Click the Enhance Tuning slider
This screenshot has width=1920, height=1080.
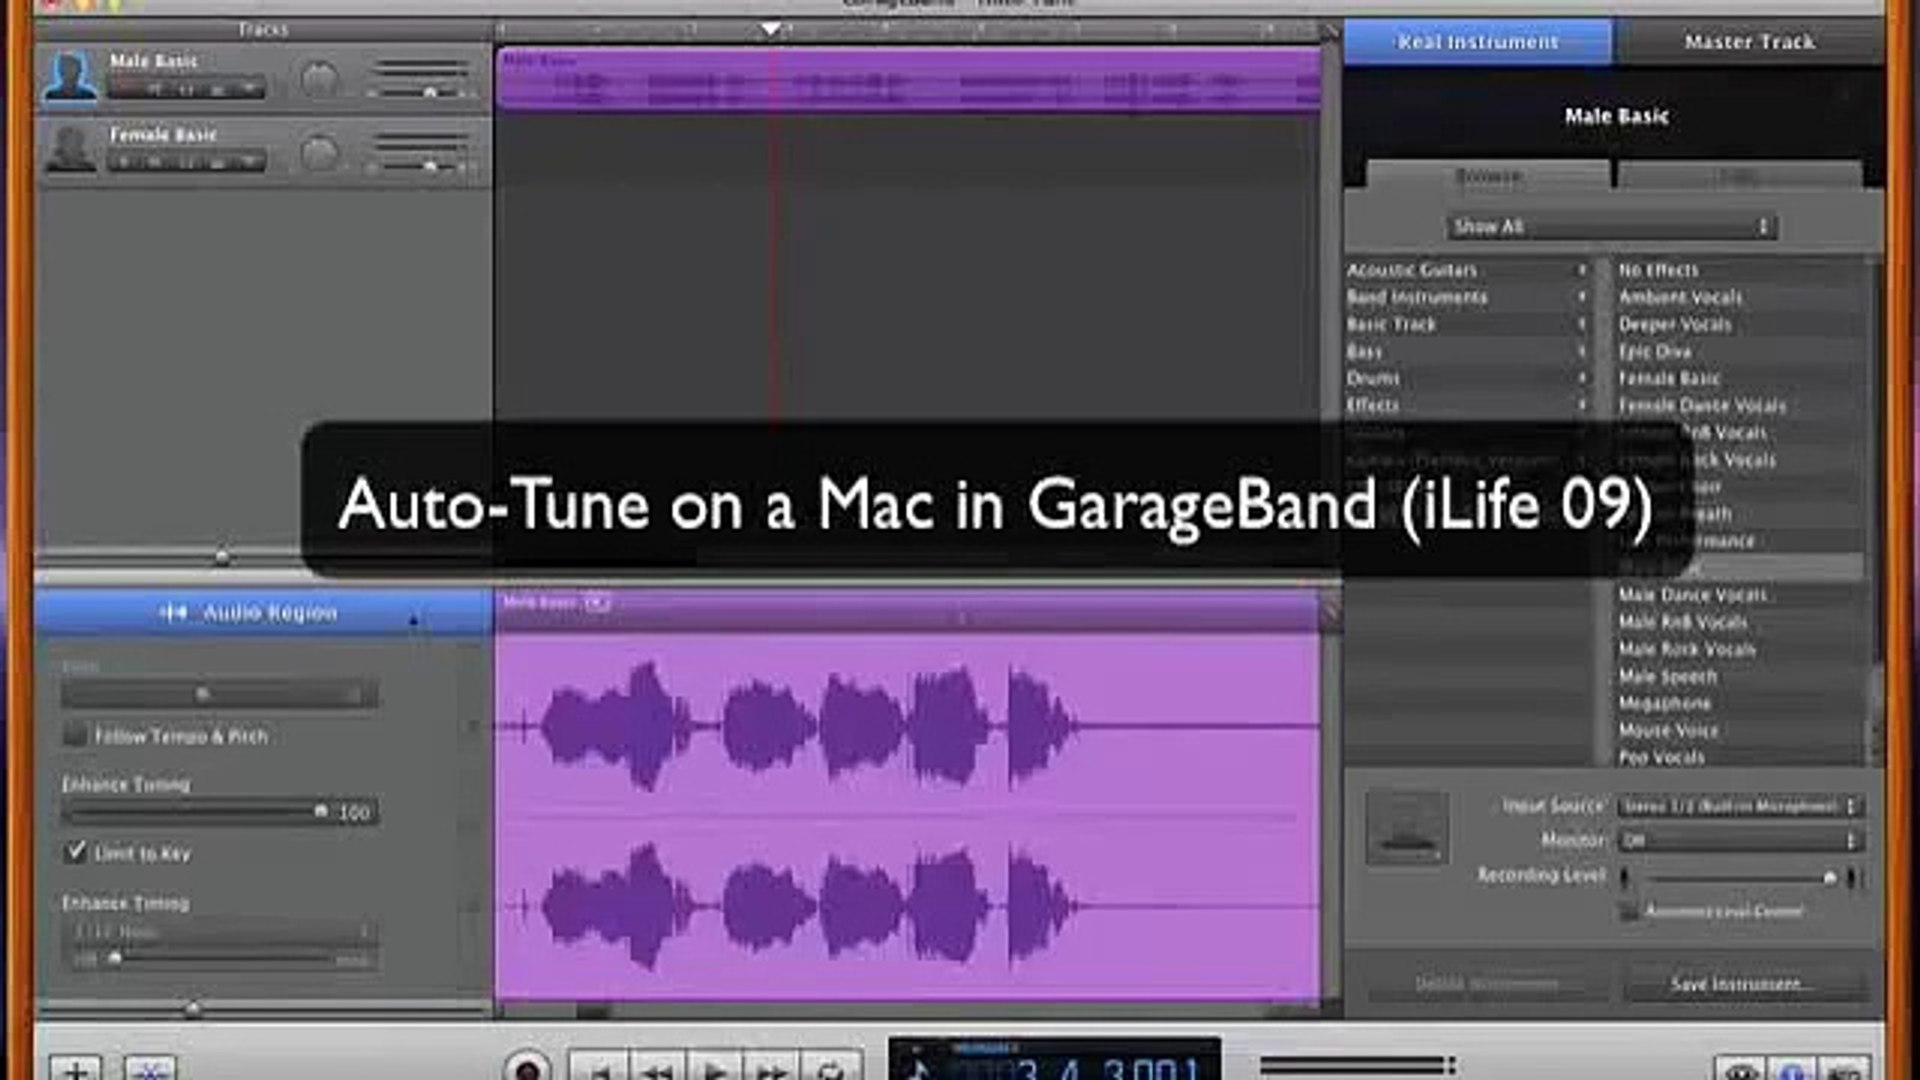point(200,811)
